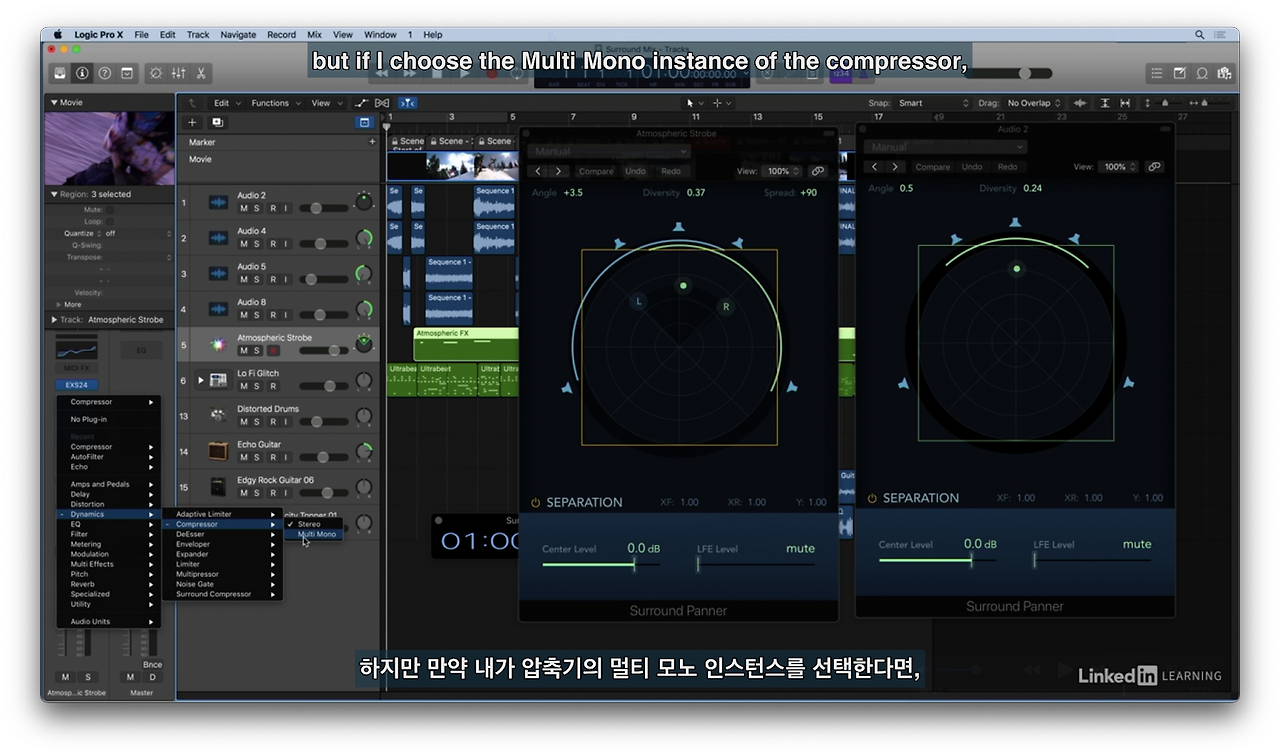Record-enable the Audio 5 track
The width and height of the screenshot is (1280, 756).
pyautogui.click(x=272, y=279)
